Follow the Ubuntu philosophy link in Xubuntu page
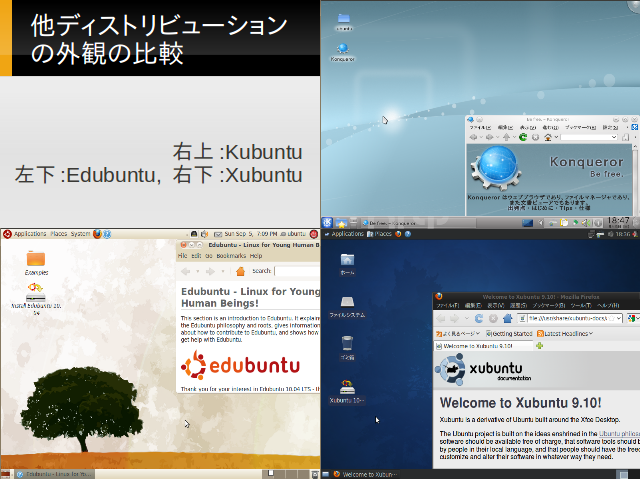Viewport: 640px width, 480px height. 619,434
